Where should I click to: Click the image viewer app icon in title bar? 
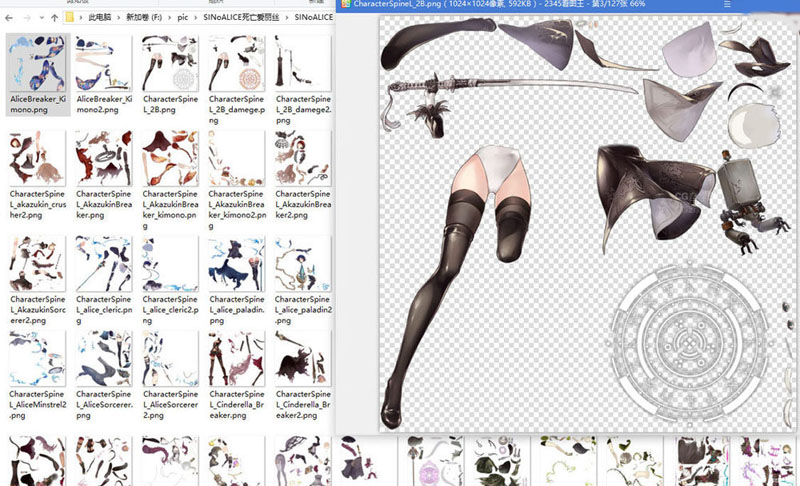tap(345, 4)
